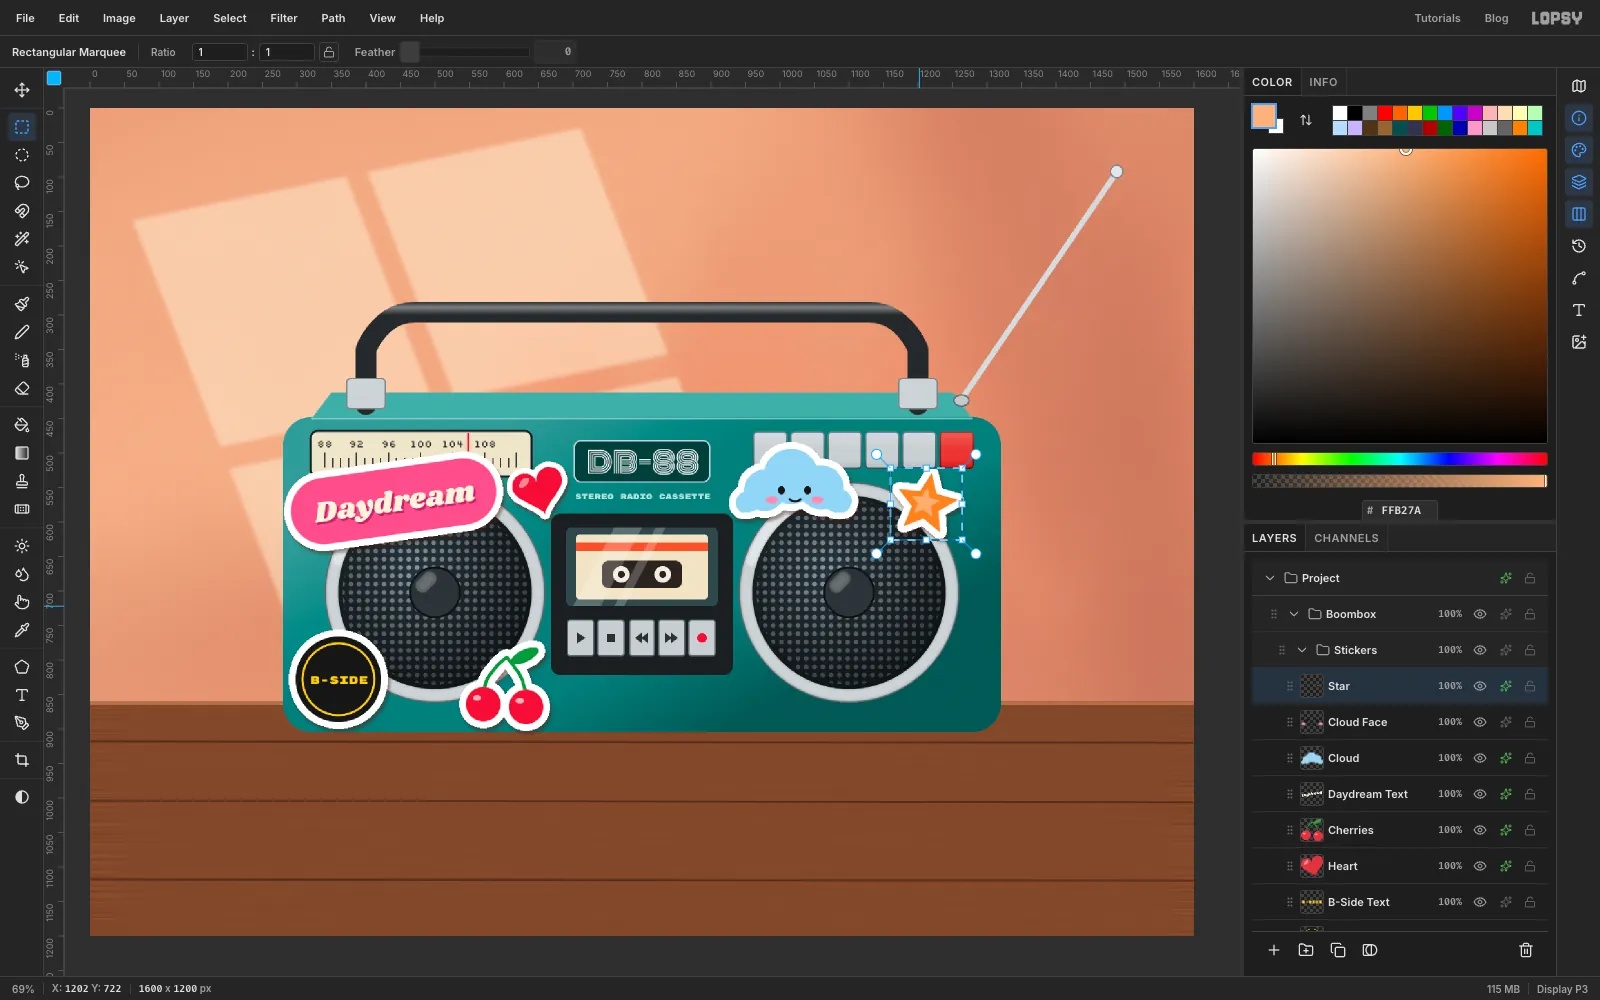Swap foreground and background colors
Image resolution: width=1600 pixels, height=1000 pixels.
(x=1306, y=120)
